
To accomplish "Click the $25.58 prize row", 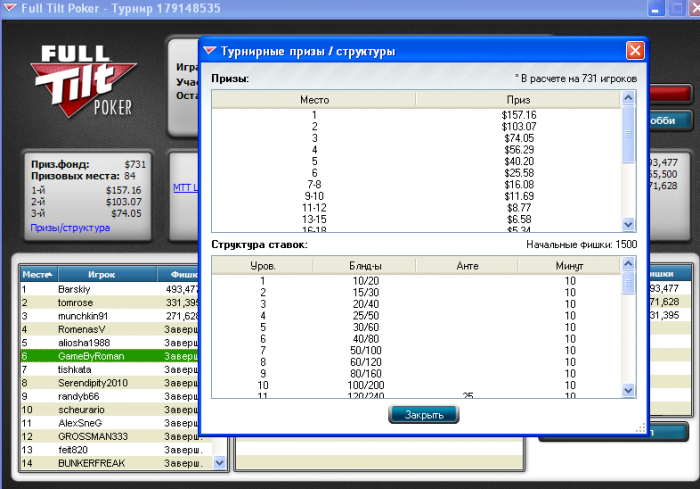I will tap(417, 173).
